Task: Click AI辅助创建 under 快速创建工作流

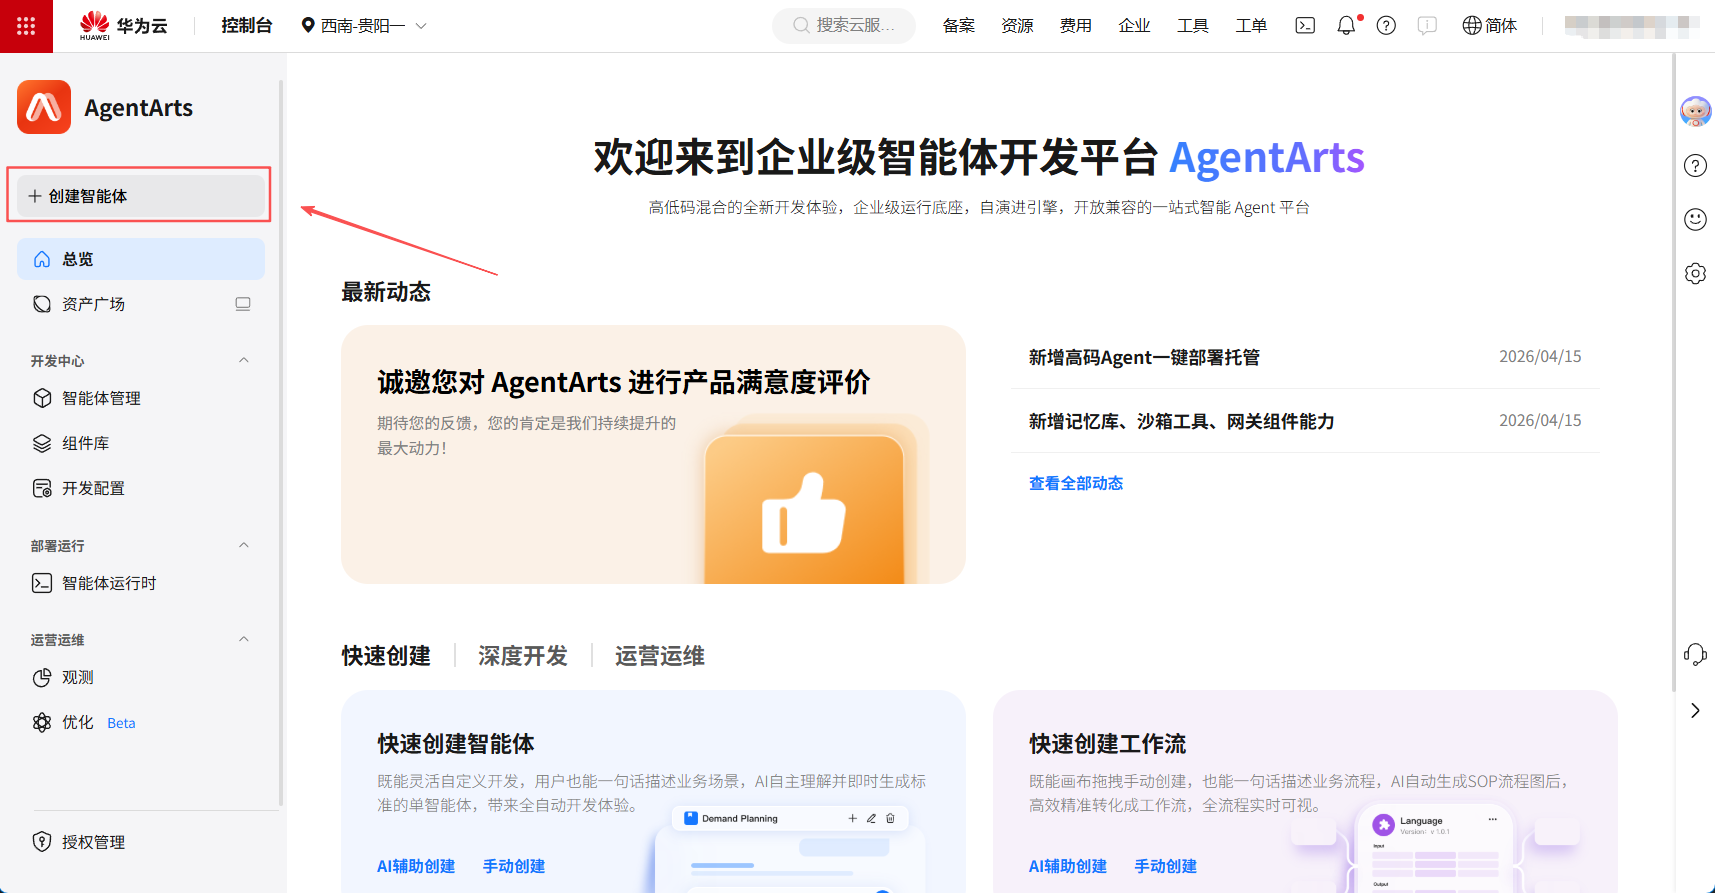Action: (1068, 866)
